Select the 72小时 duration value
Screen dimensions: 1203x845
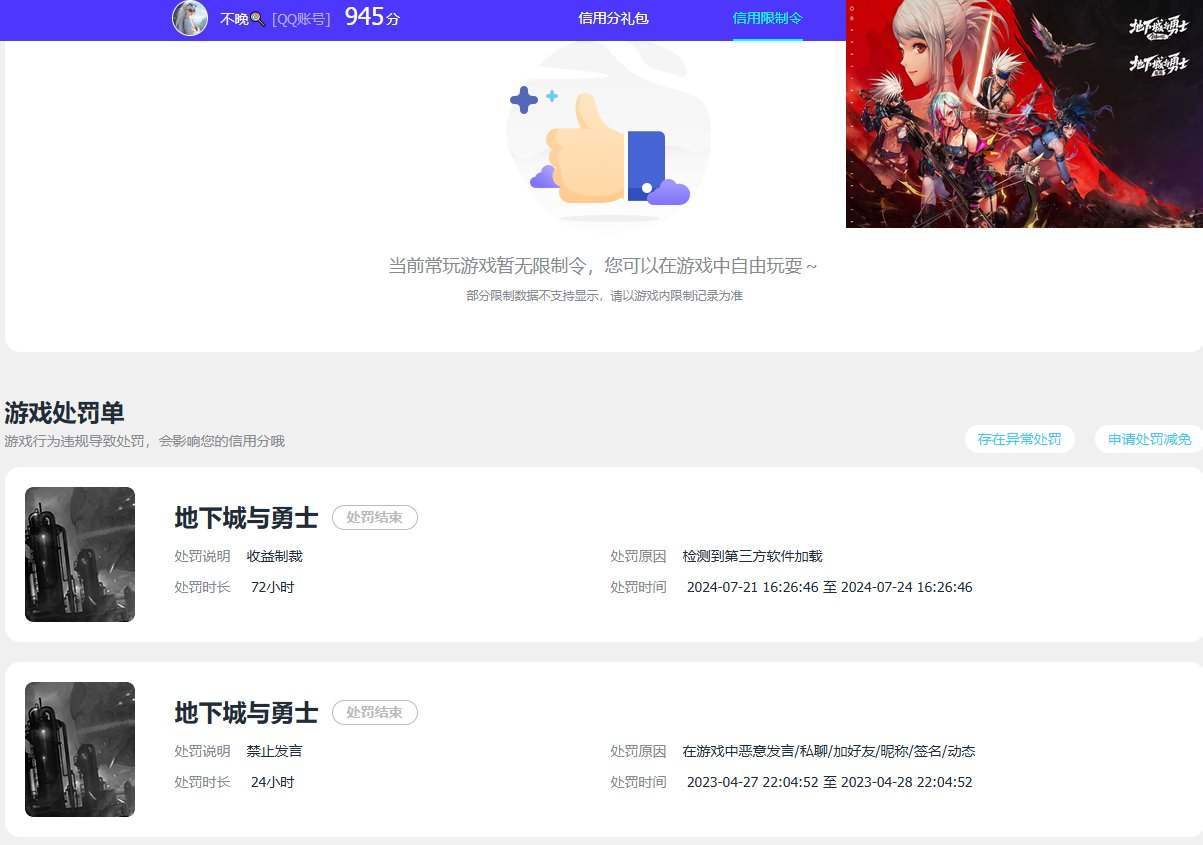[x=272, y=587]
